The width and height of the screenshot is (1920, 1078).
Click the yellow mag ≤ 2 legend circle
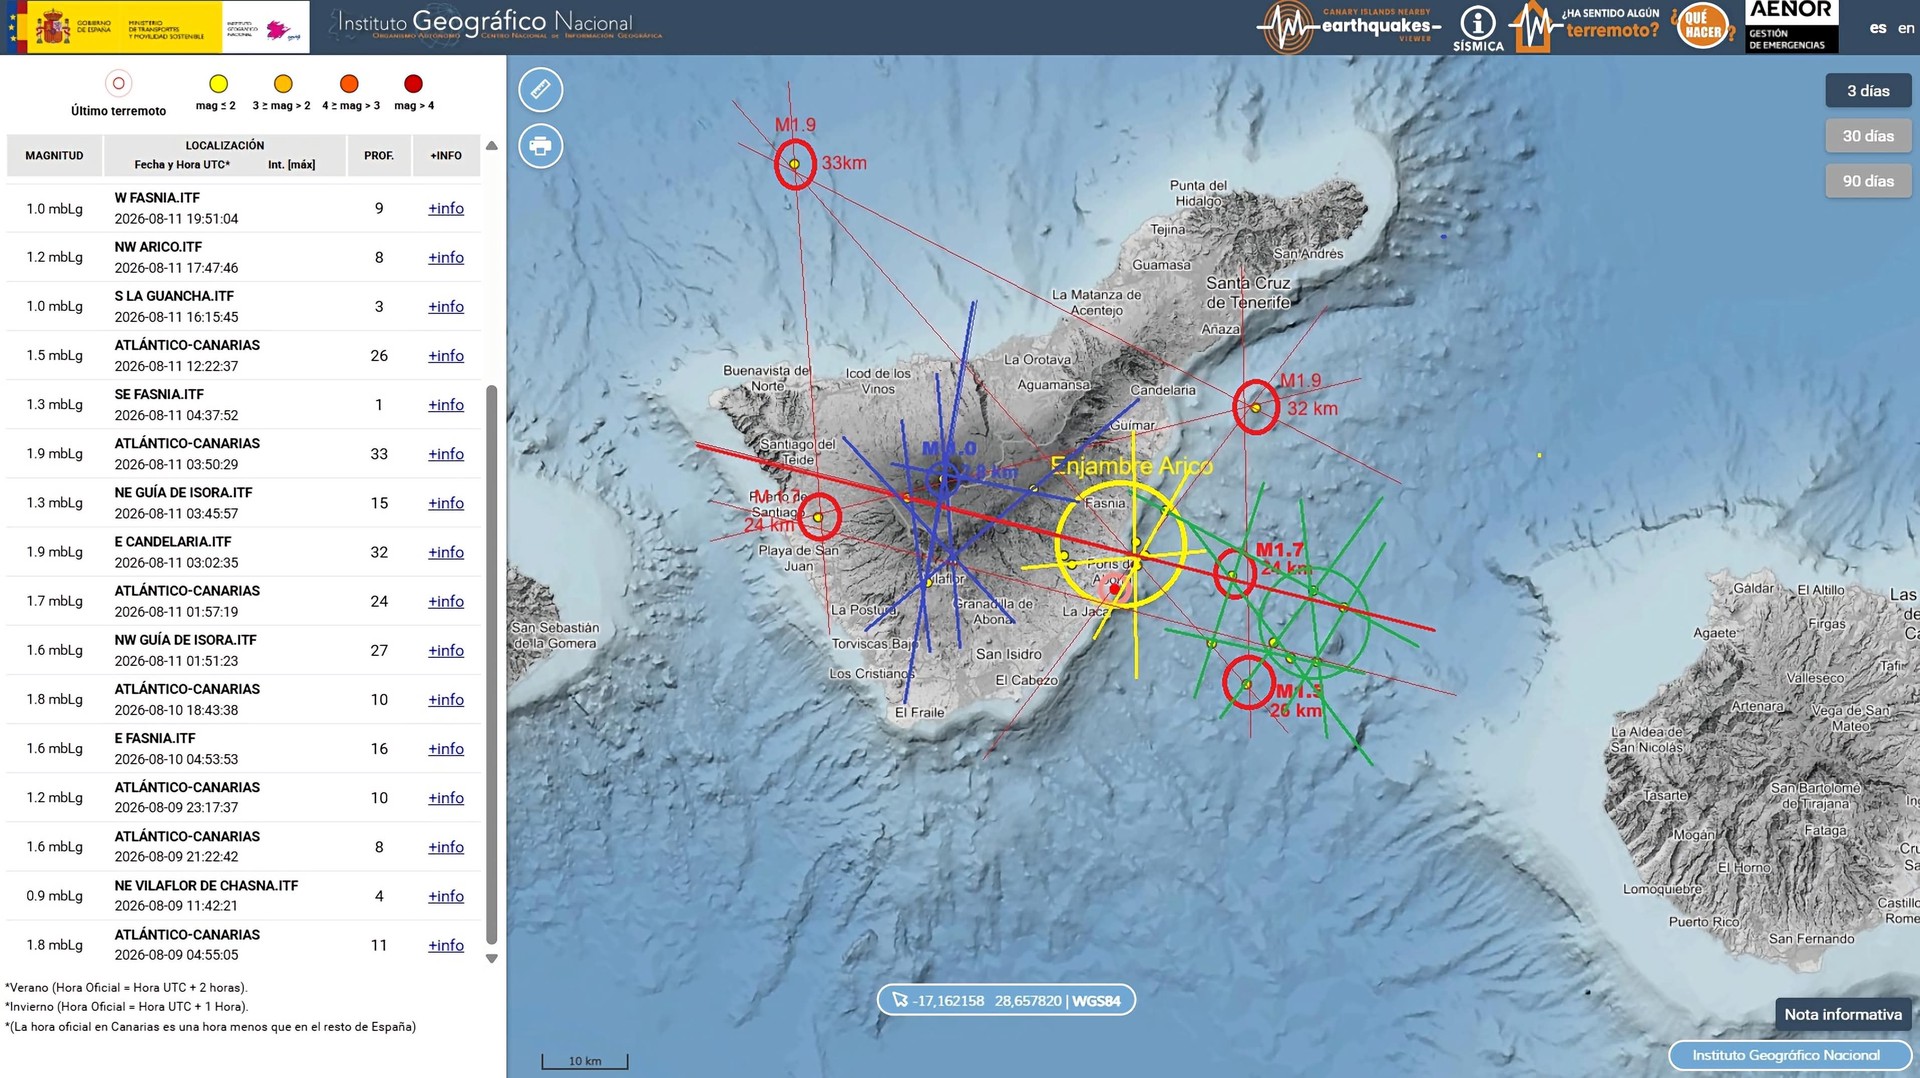pyautogui.click(x=218, y=83)
